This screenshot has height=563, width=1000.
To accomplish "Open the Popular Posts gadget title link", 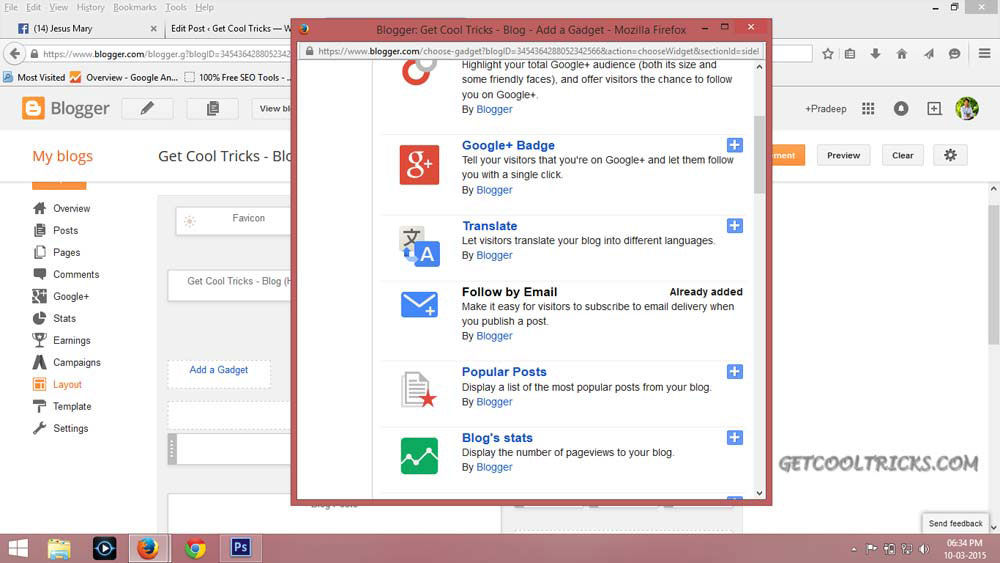I will tap(504, 372).
